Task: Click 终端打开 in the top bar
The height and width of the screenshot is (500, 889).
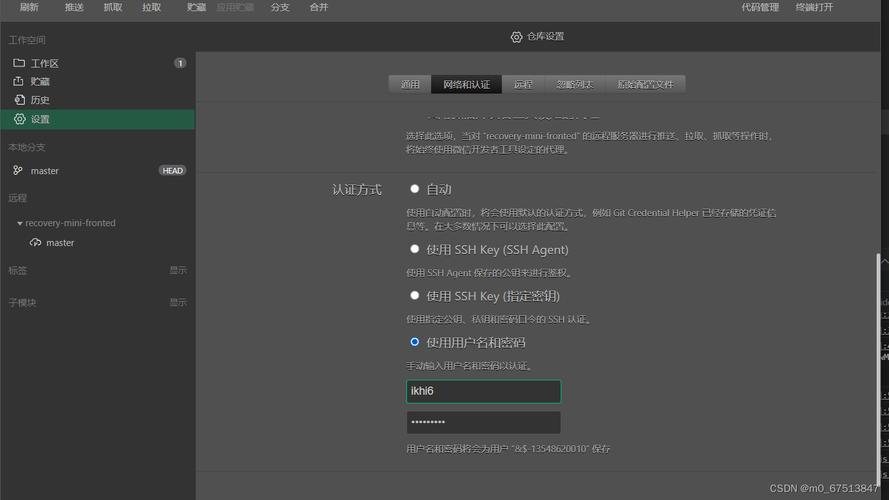Action: tap(814, 7)
